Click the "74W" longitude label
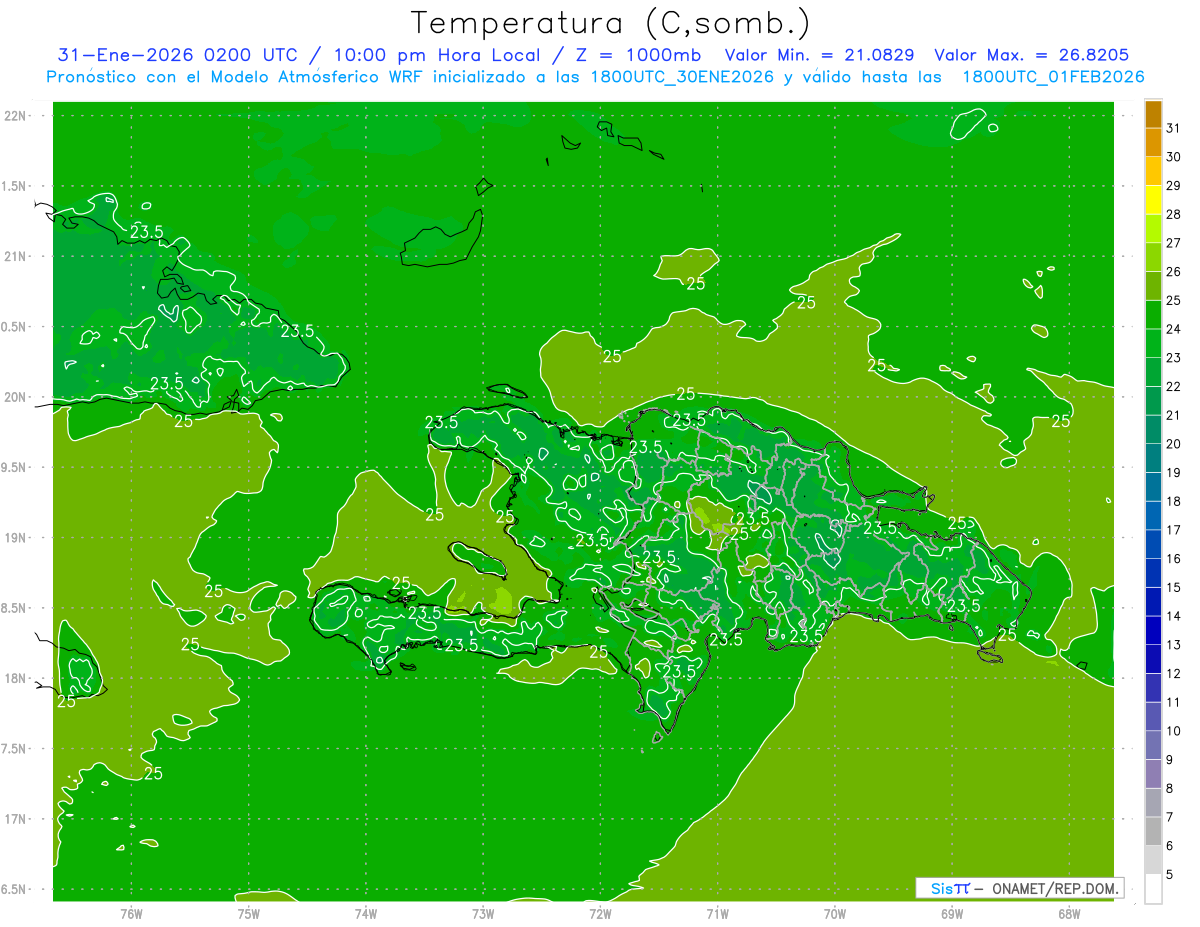 click(366, 914)
